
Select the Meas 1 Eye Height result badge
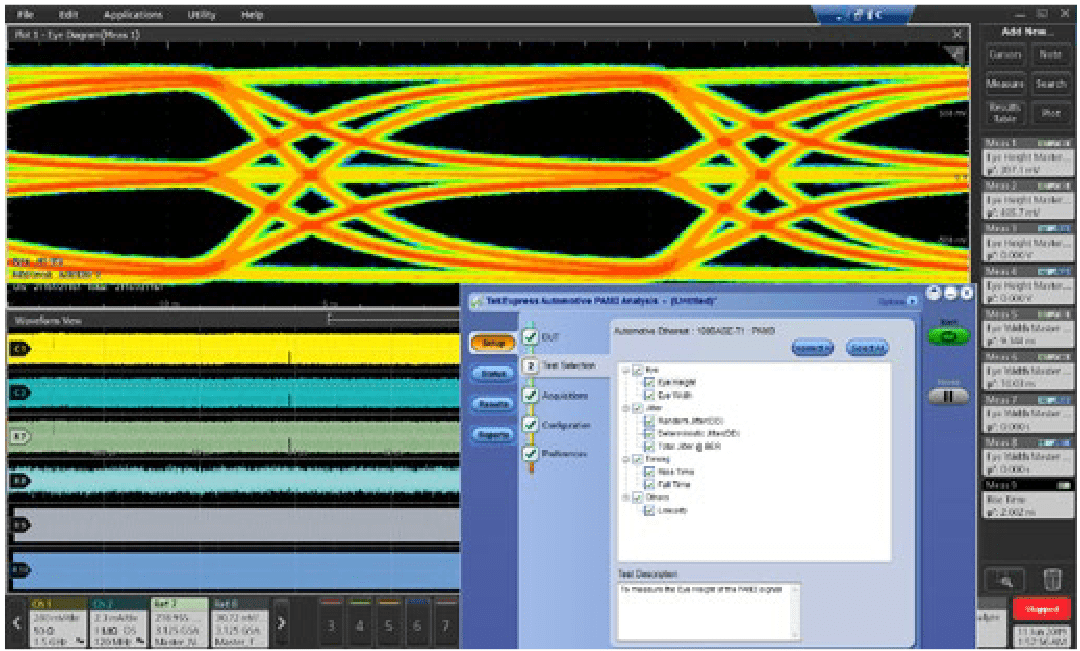click(1027, 160)
